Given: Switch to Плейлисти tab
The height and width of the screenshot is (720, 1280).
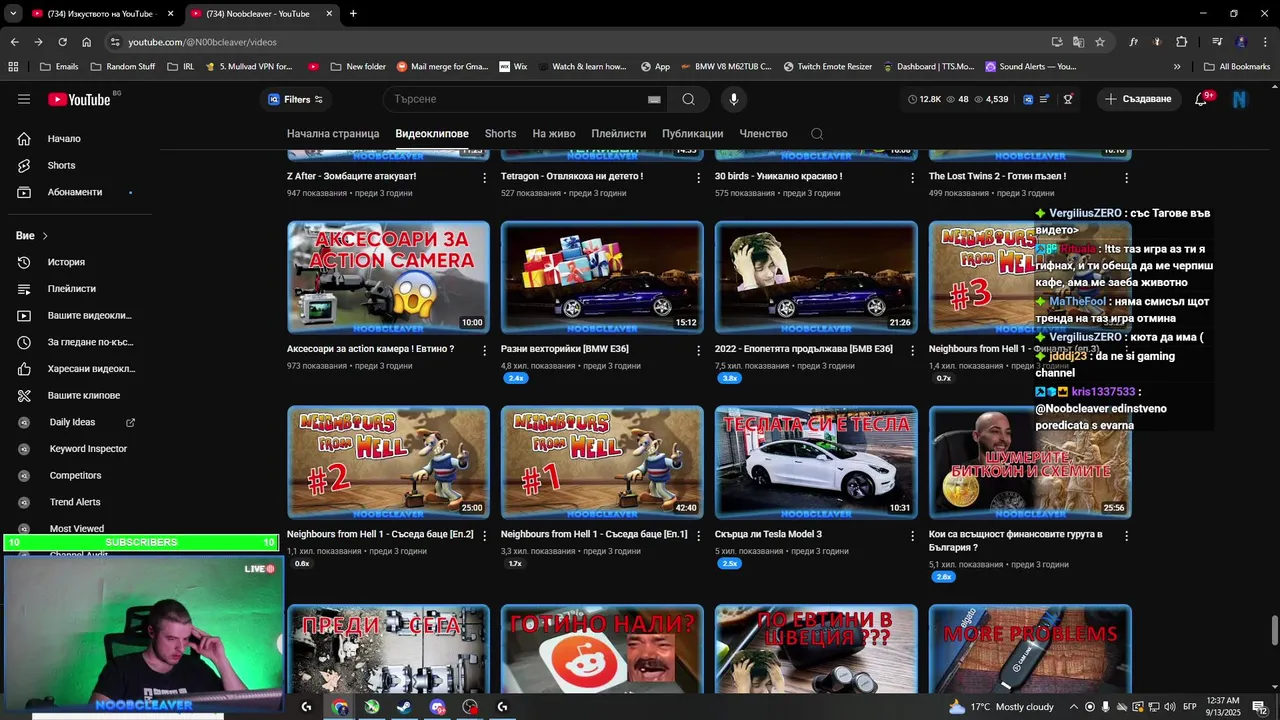Looking at the screenshot, I should click(x=618, y=134).
